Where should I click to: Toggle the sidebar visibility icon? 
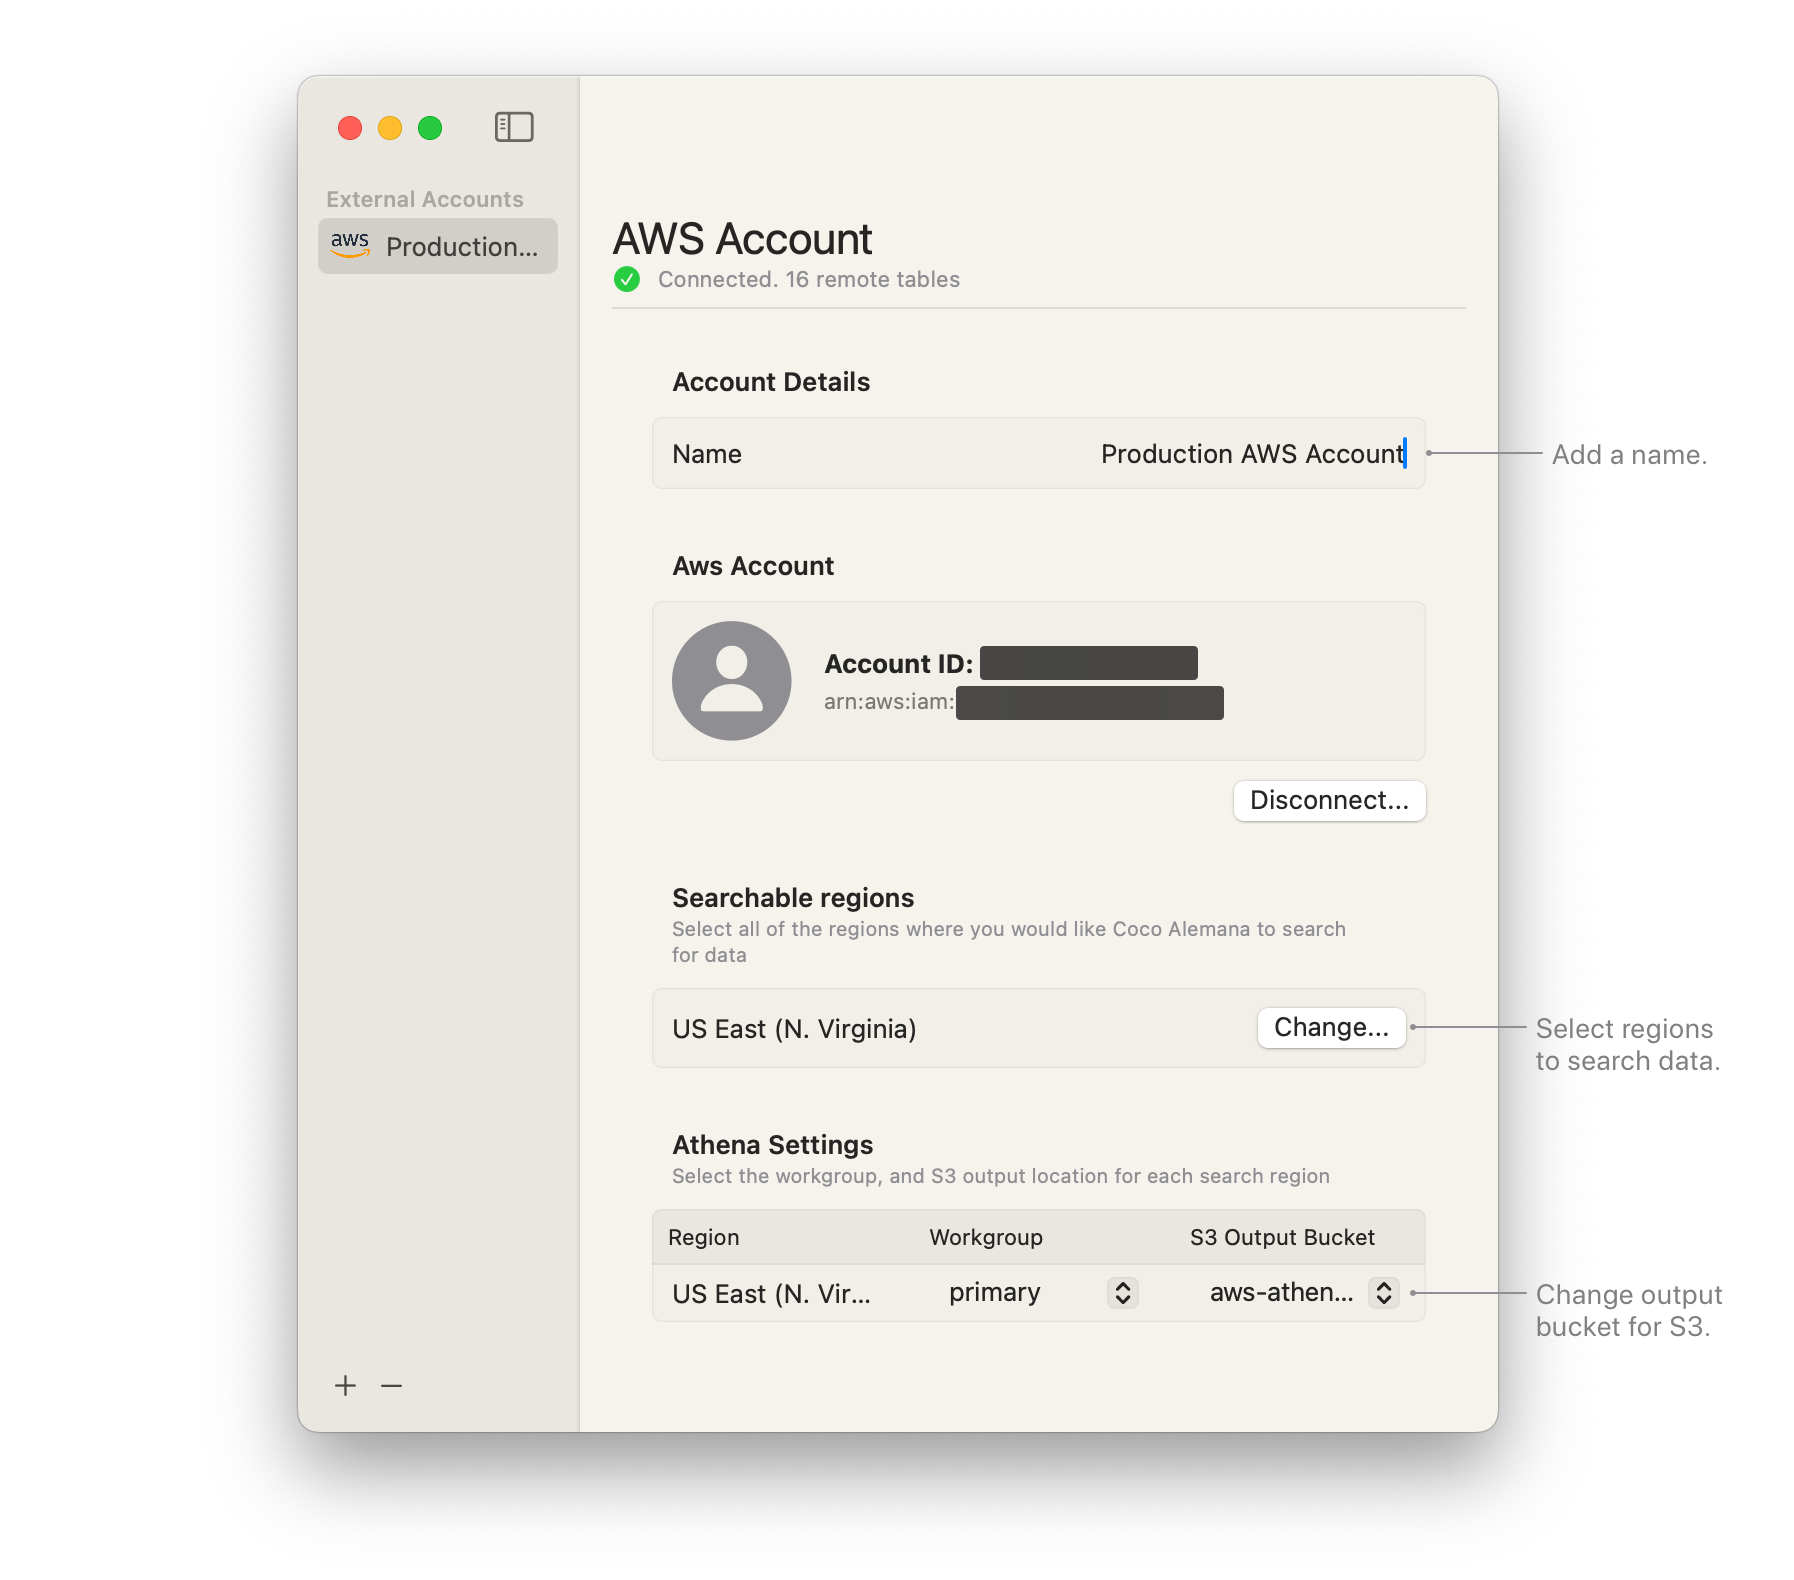pyautogui.click(x=514, y=127)
